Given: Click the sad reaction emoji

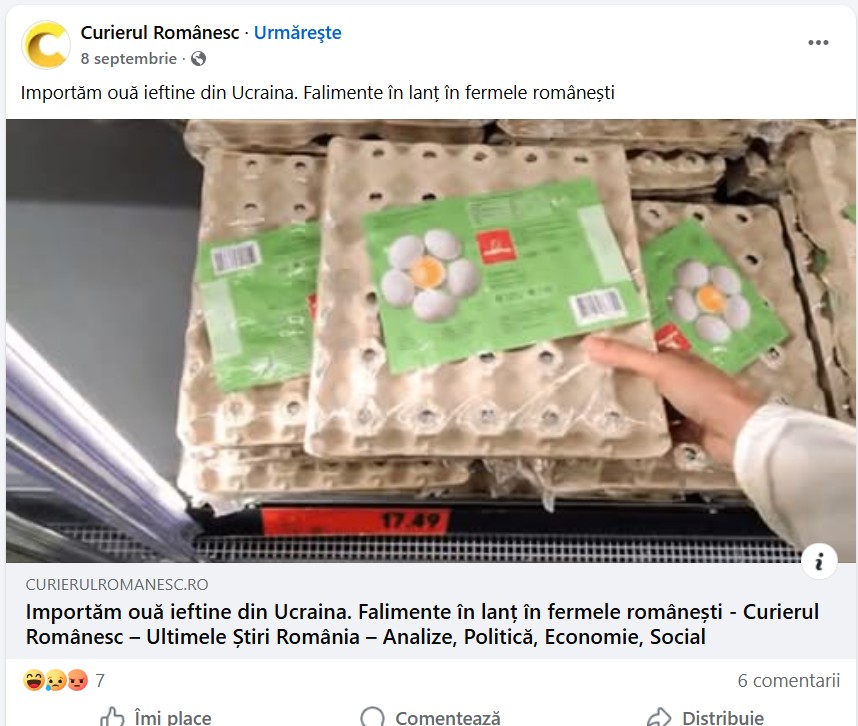Looking at the screenshot, I should click(55, 680).
